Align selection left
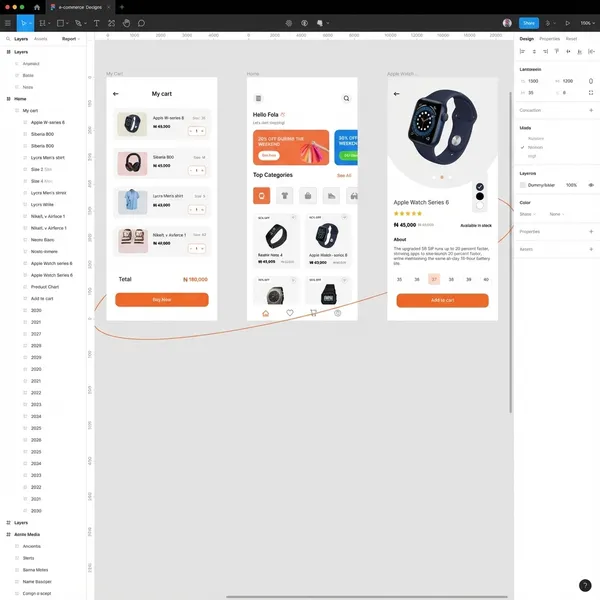The height and width of the screenshot is (600, 600). [522, 51]
